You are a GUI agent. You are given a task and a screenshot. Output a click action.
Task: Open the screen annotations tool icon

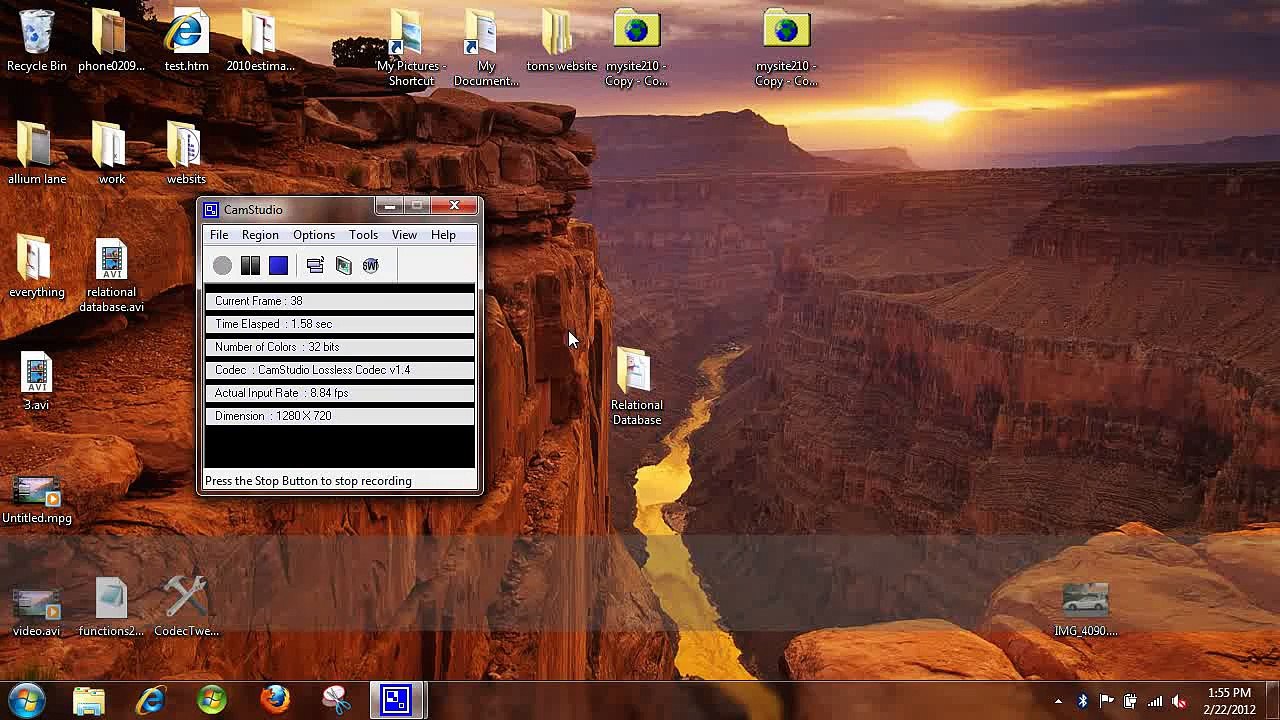click(x=343, y=265)
